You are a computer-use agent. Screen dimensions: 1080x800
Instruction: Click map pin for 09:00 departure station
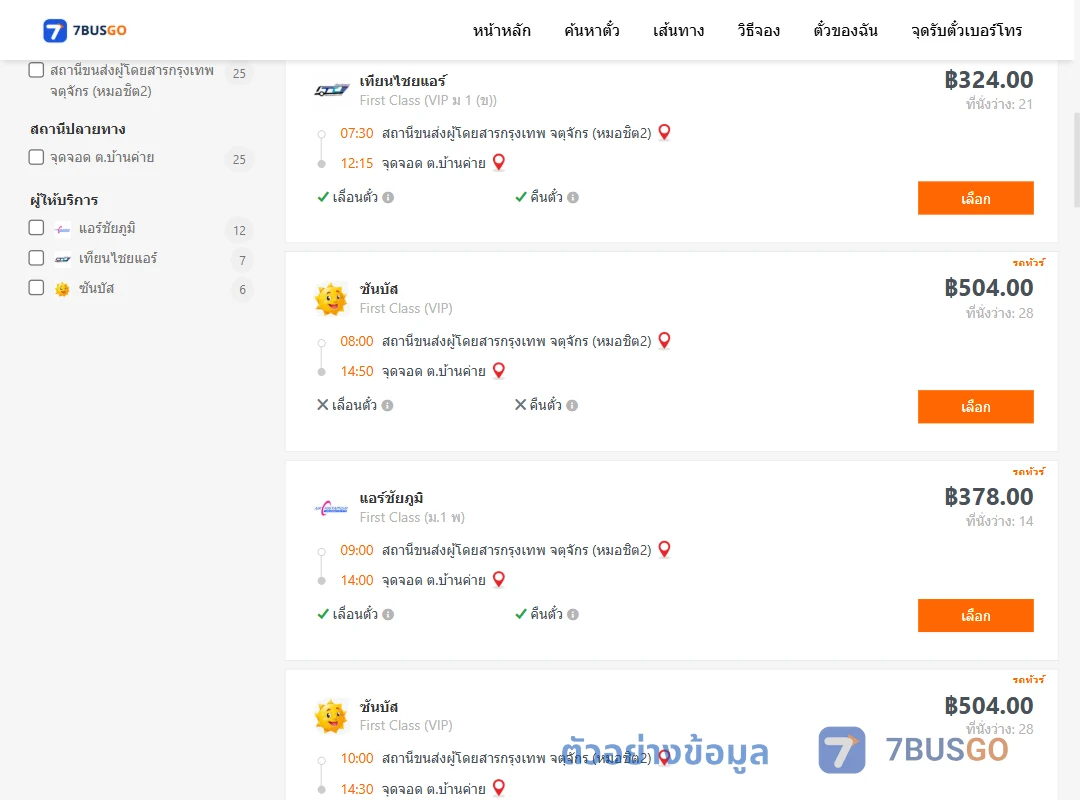(664, 549)
